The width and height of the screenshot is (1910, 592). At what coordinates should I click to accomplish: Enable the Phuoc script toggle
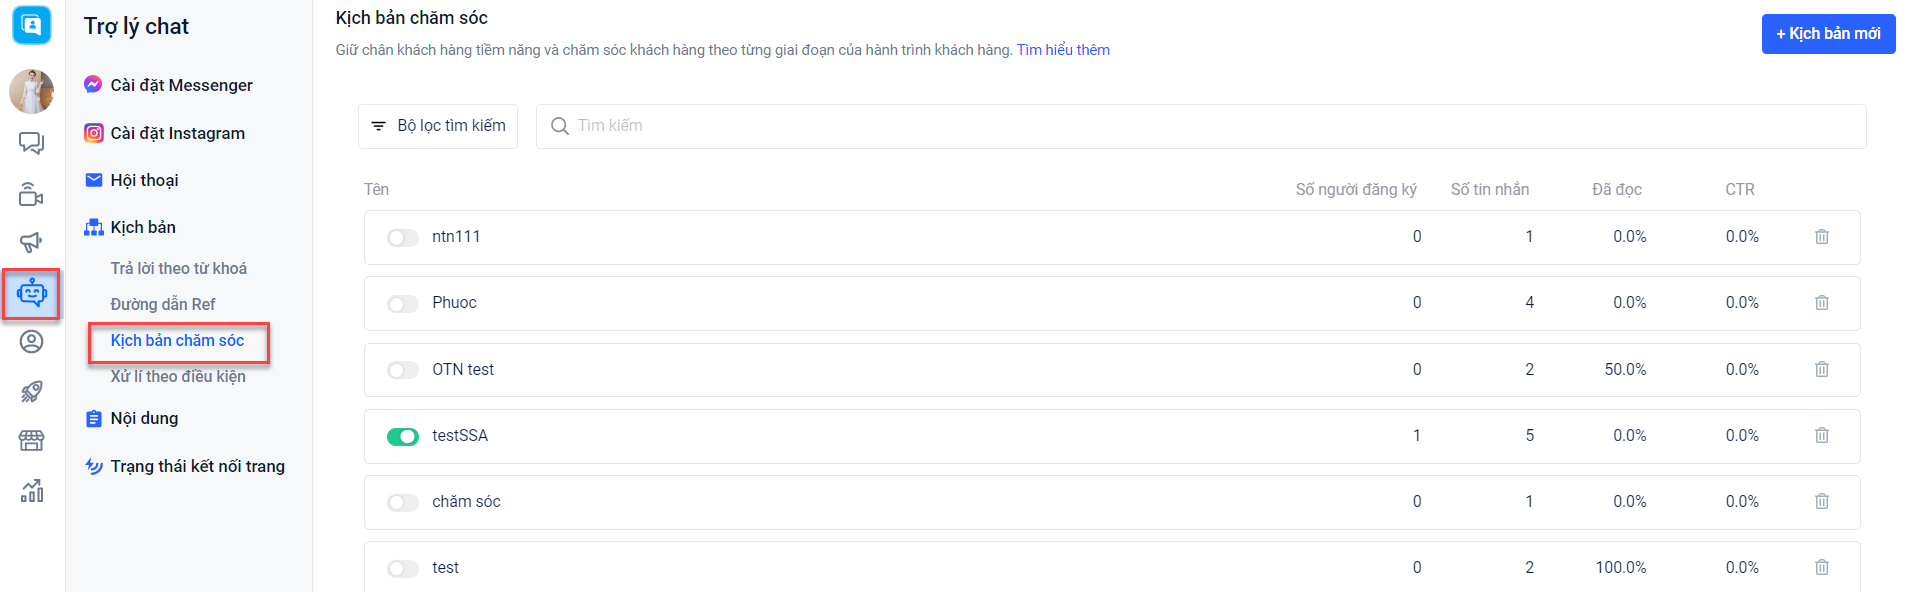click(403, 304)
